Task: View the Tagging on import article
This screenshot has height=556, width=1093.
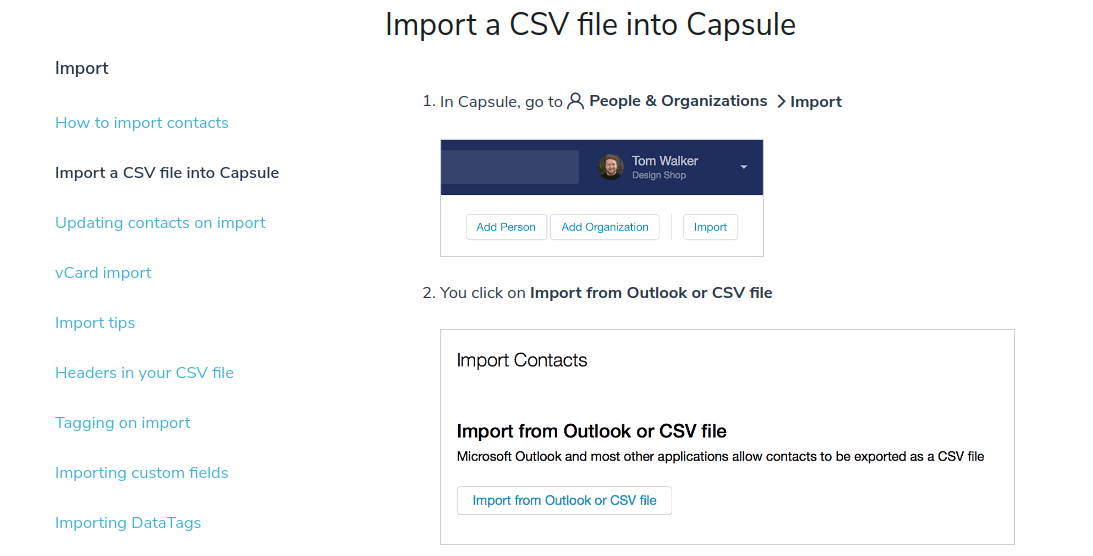Action: pos(123,423)
